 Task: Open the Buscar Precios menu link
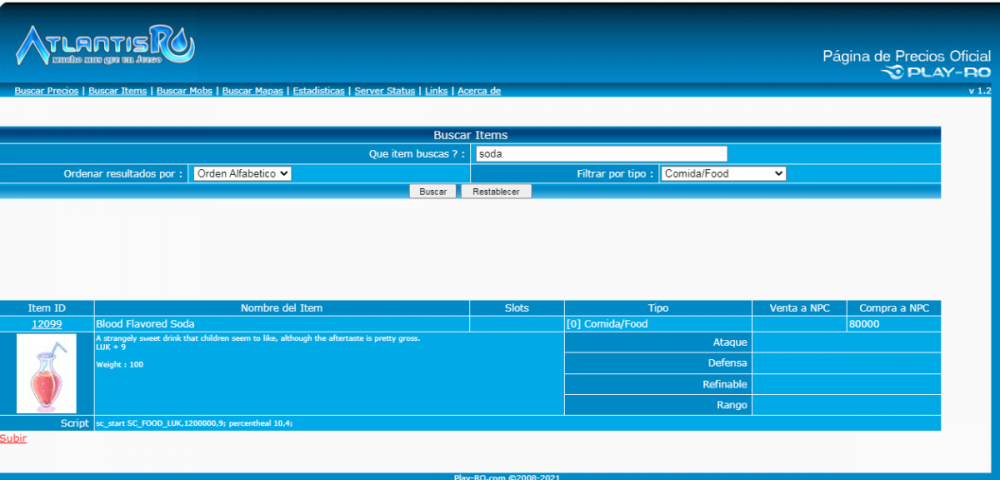[x=46, y=91]
